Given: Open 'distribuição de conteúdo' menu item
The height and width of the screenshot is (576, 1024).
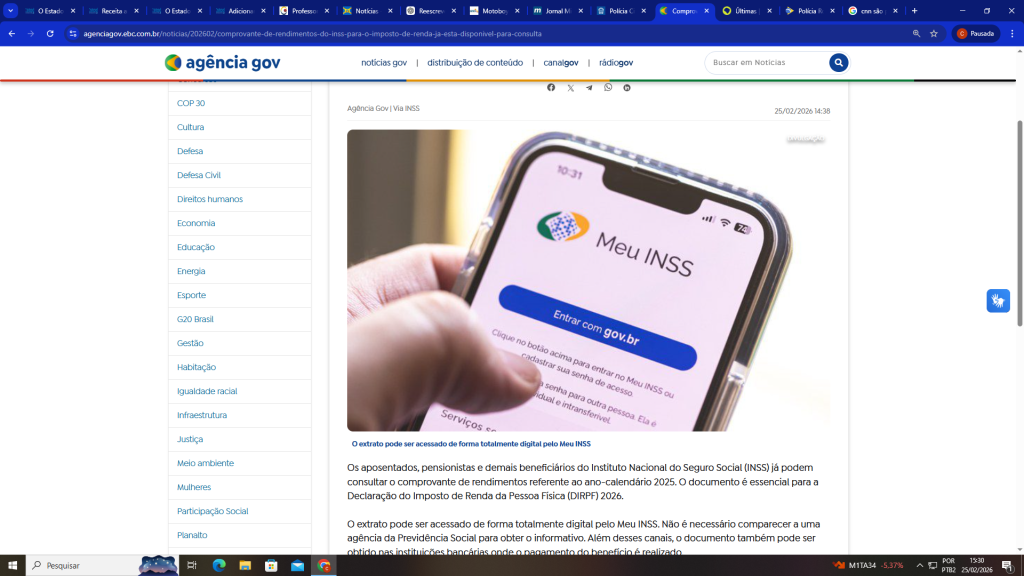Looking at the screenshot, I should 475,63.
